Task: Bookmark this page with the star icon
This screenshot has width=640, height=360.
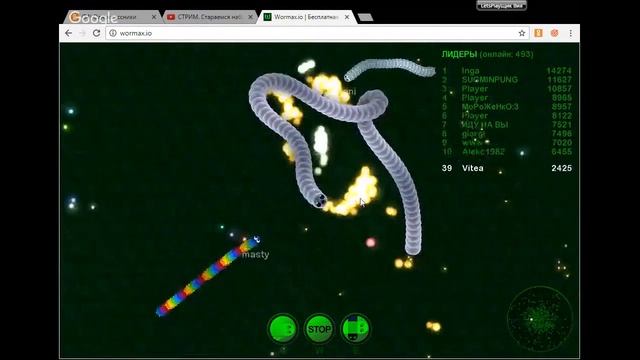Action: pos(522,33)
